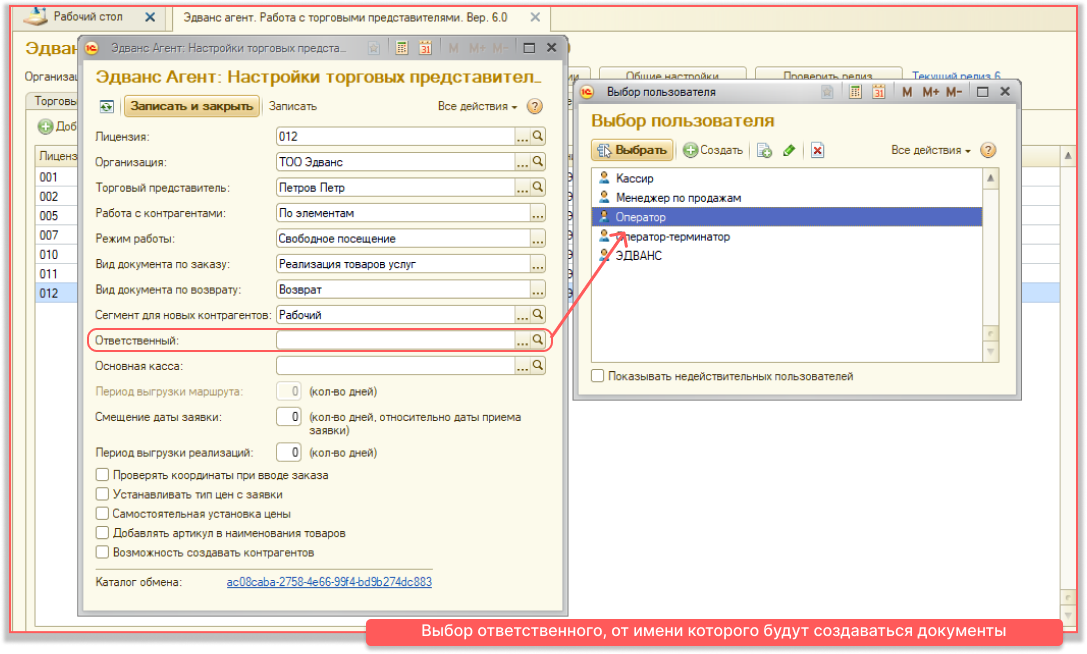Click M- button in the Выбор пользователя title bar

954,92
